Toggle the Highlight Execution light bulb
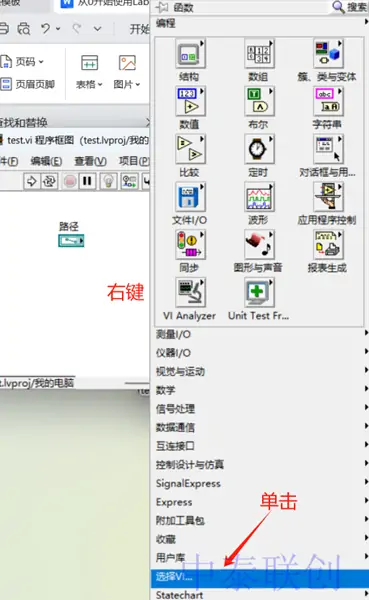369x600 pixels. tap(109, 181)
